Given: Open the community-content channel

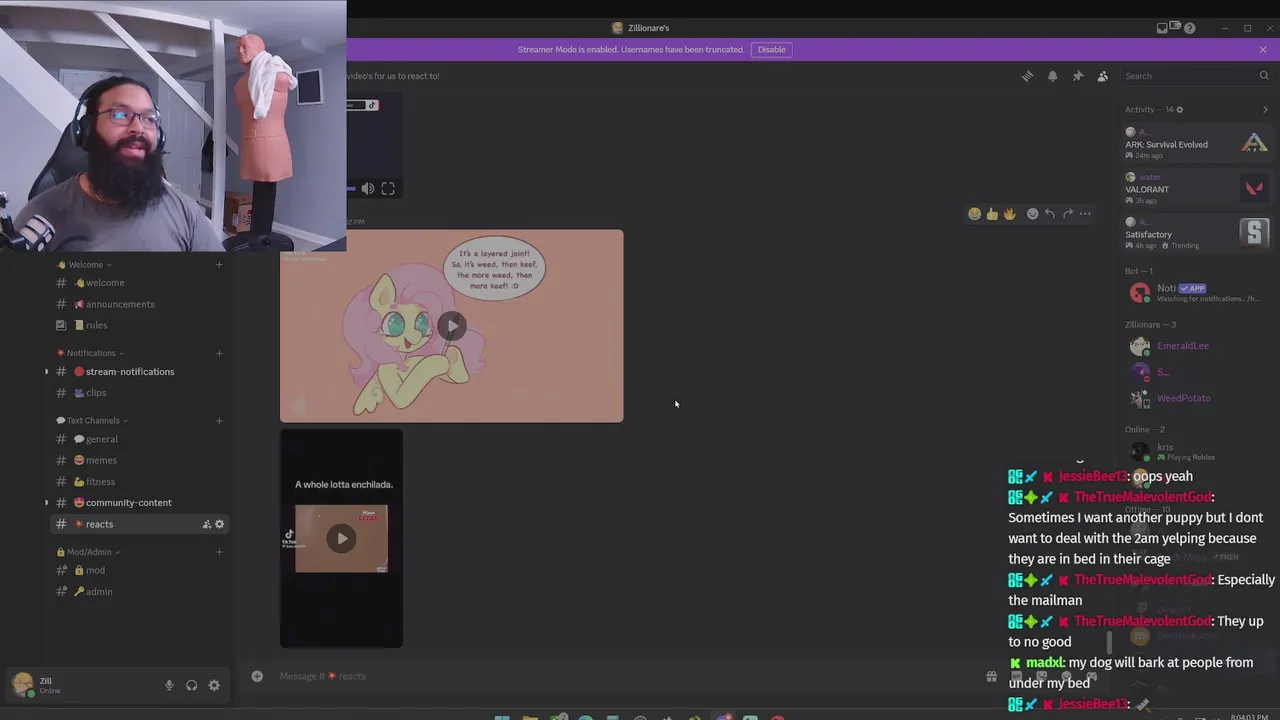Looking at the screenshot, I should tap(140, 503).
